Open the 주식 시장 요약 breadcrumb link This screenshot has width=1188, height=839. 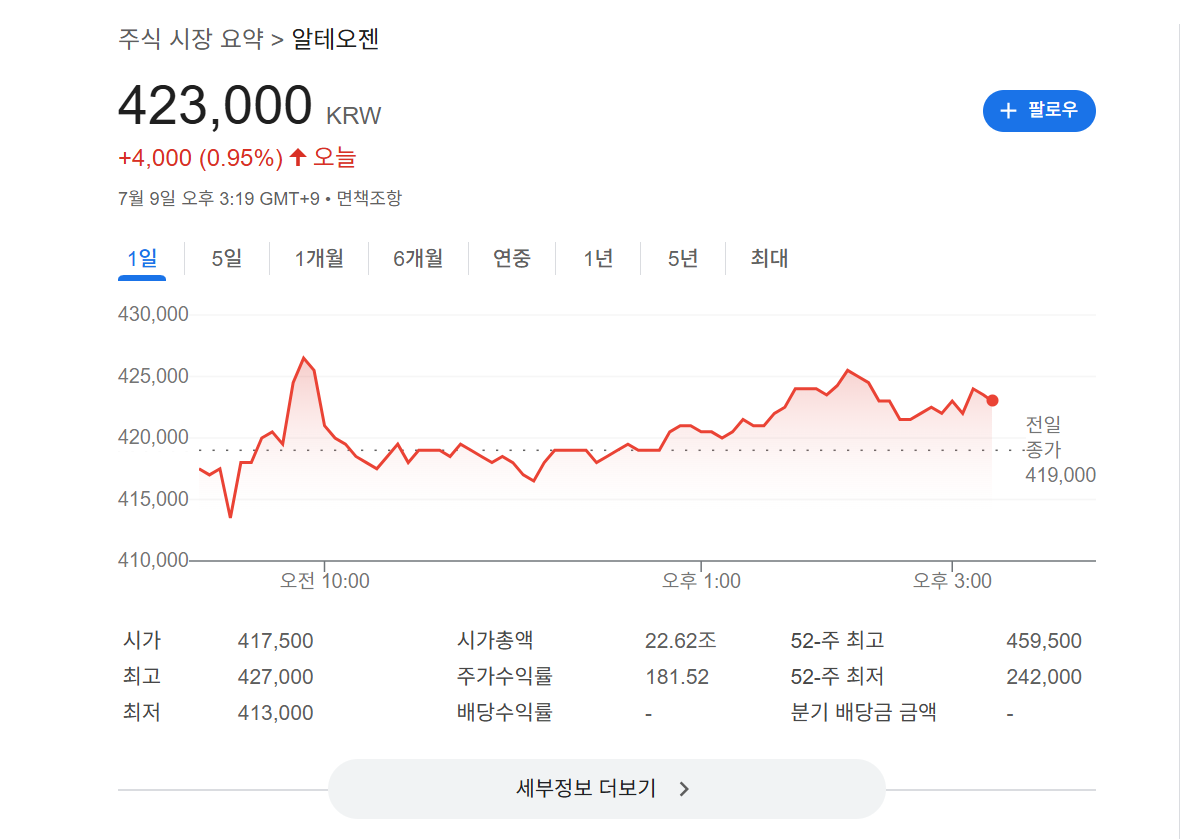point(191,39)
